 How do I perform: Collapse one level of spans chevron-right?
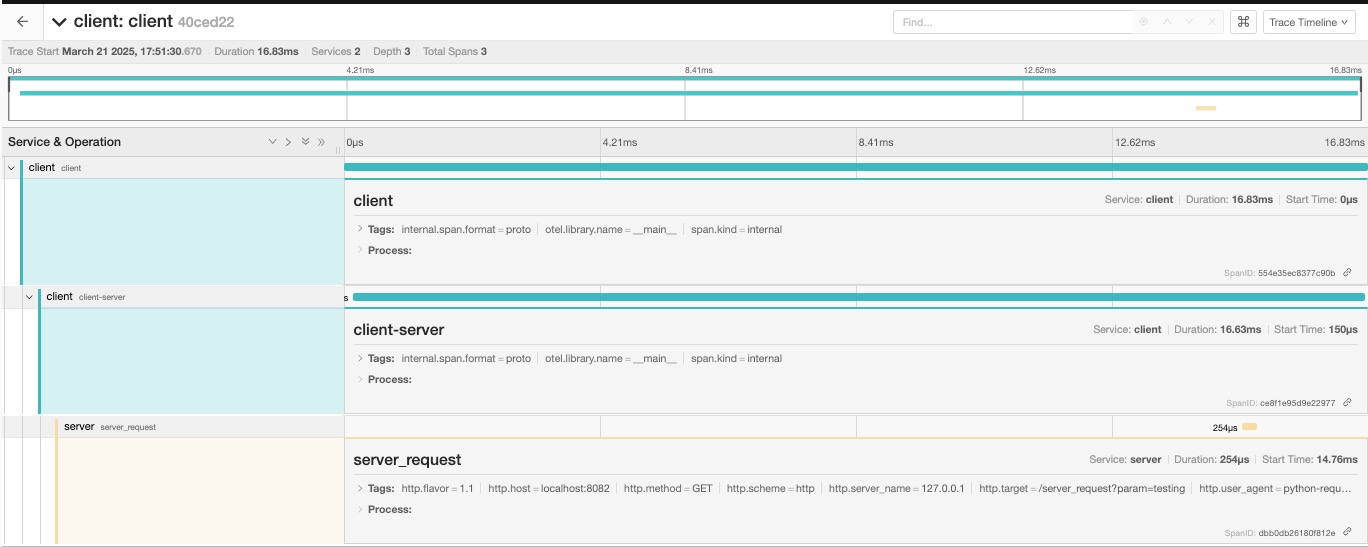point(288,142)
